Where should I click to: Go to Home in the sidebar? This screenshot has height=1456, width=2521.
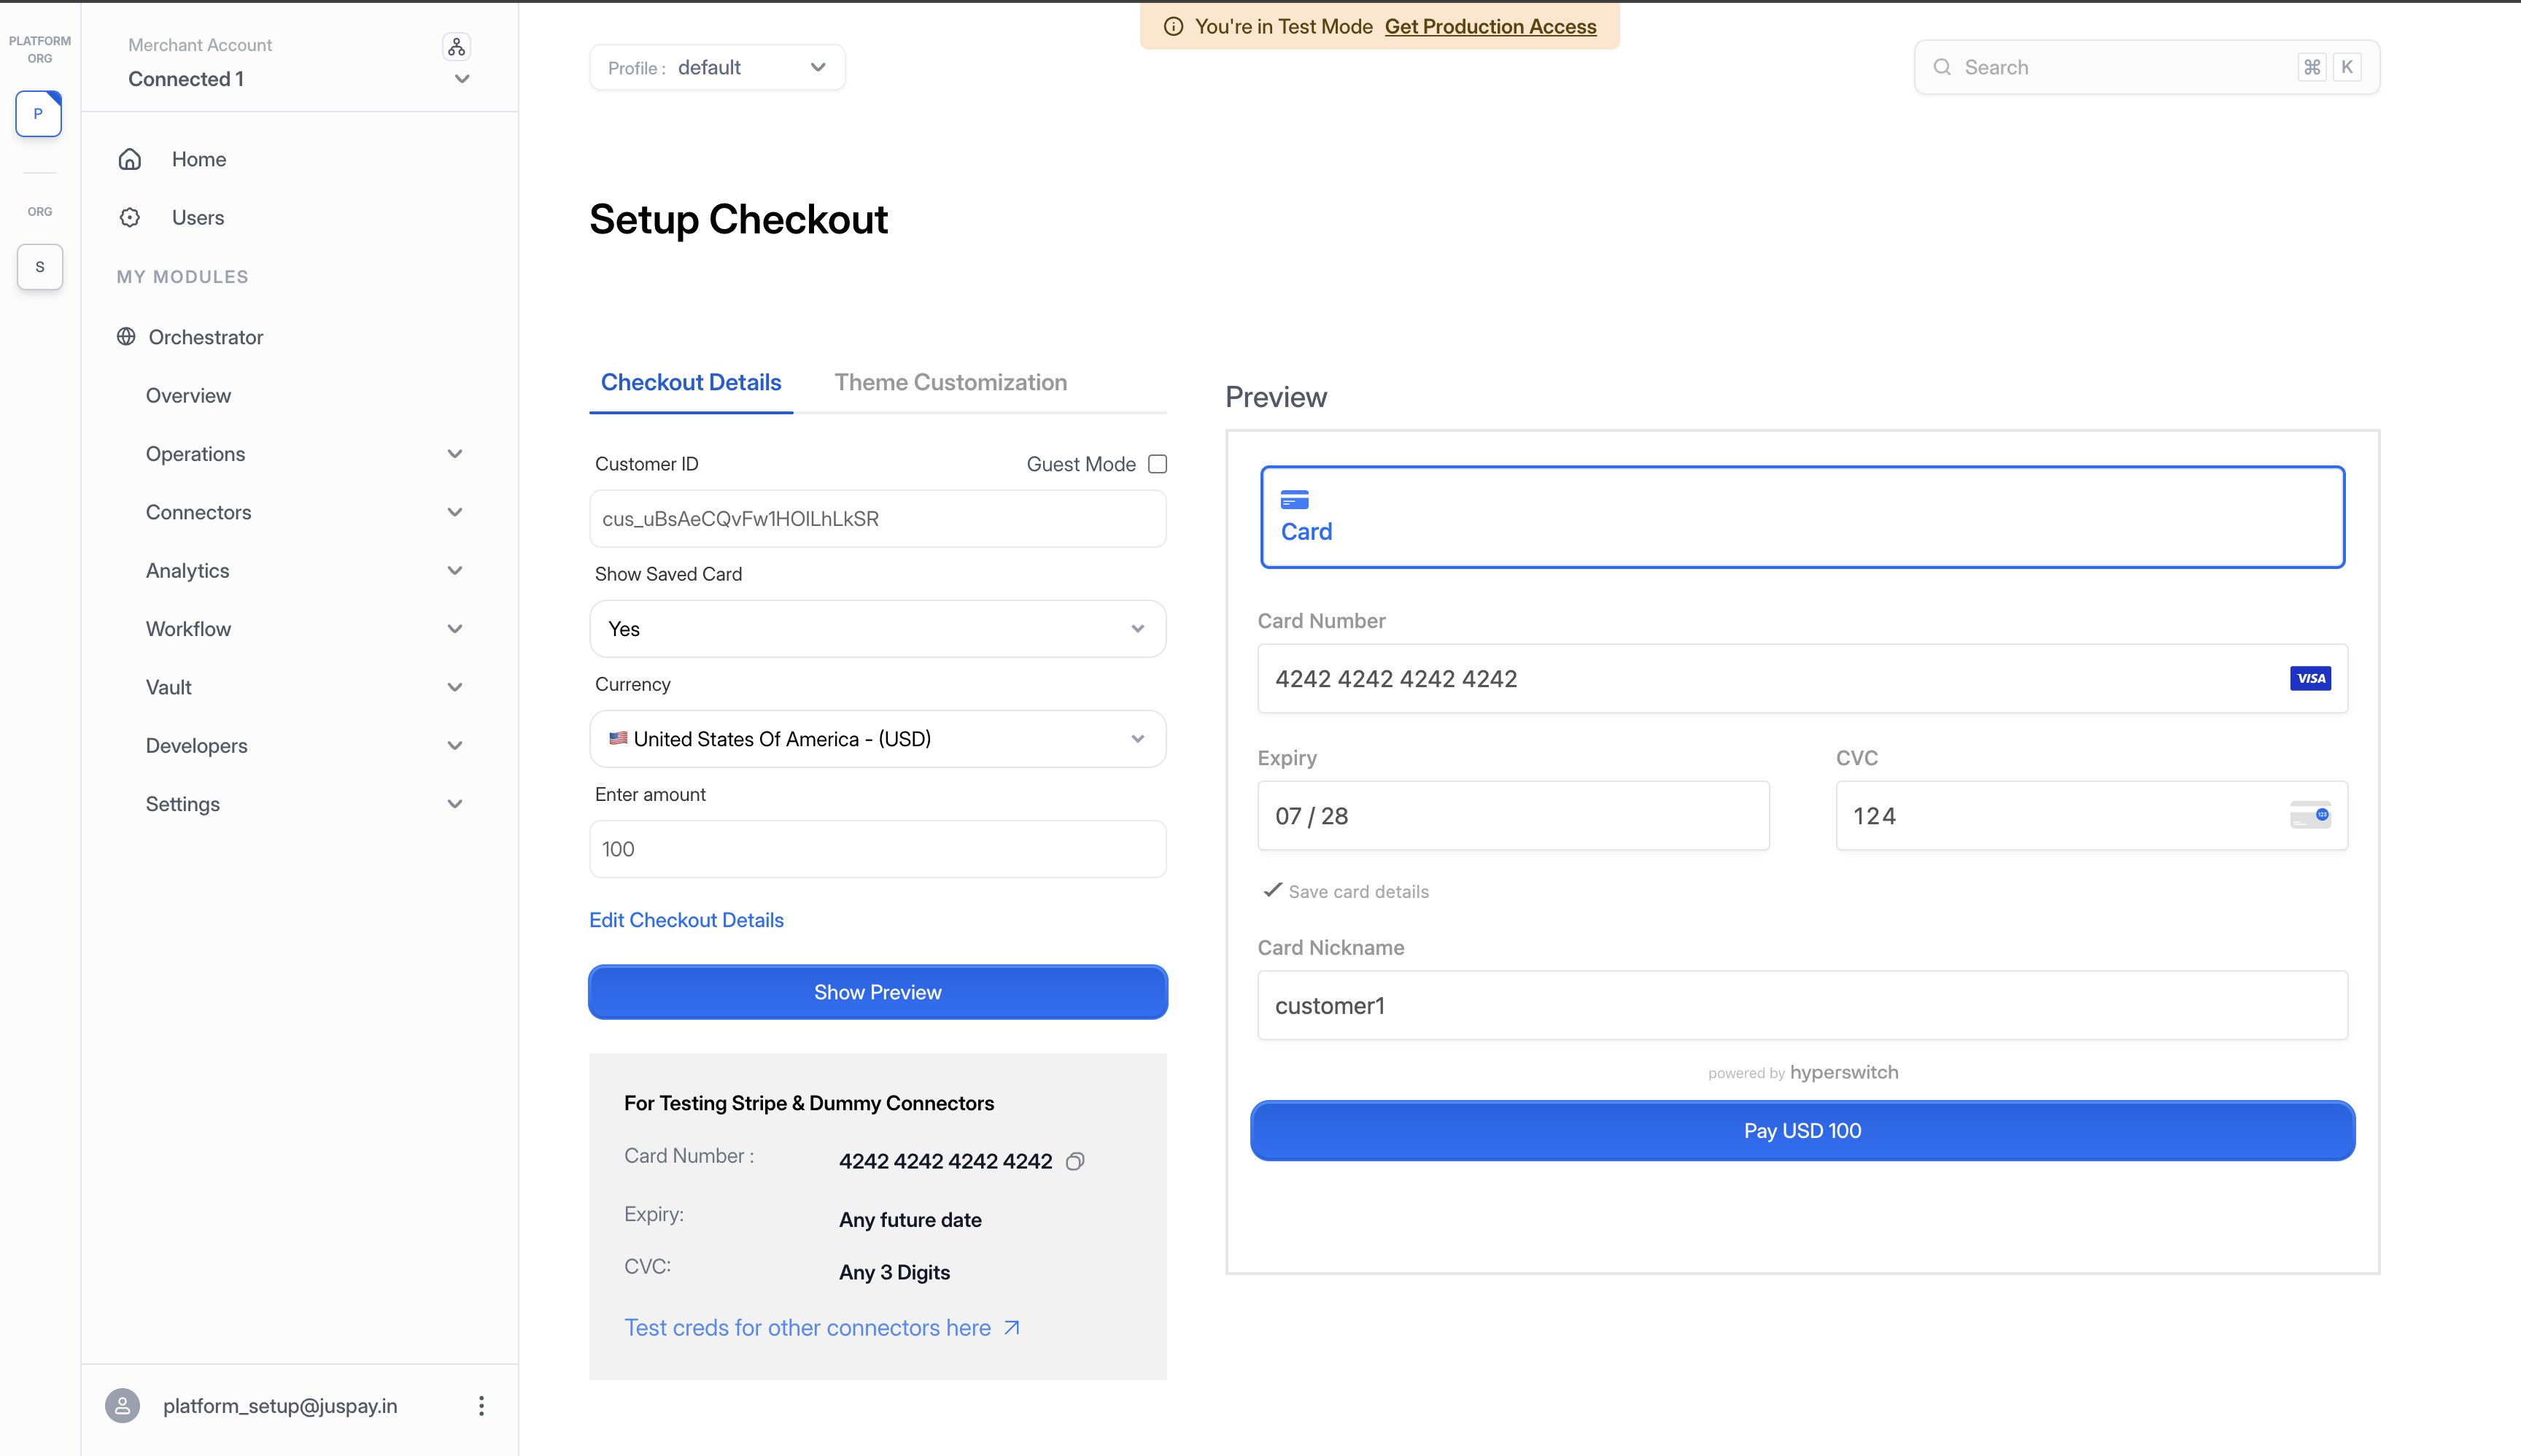click(199, 159)
